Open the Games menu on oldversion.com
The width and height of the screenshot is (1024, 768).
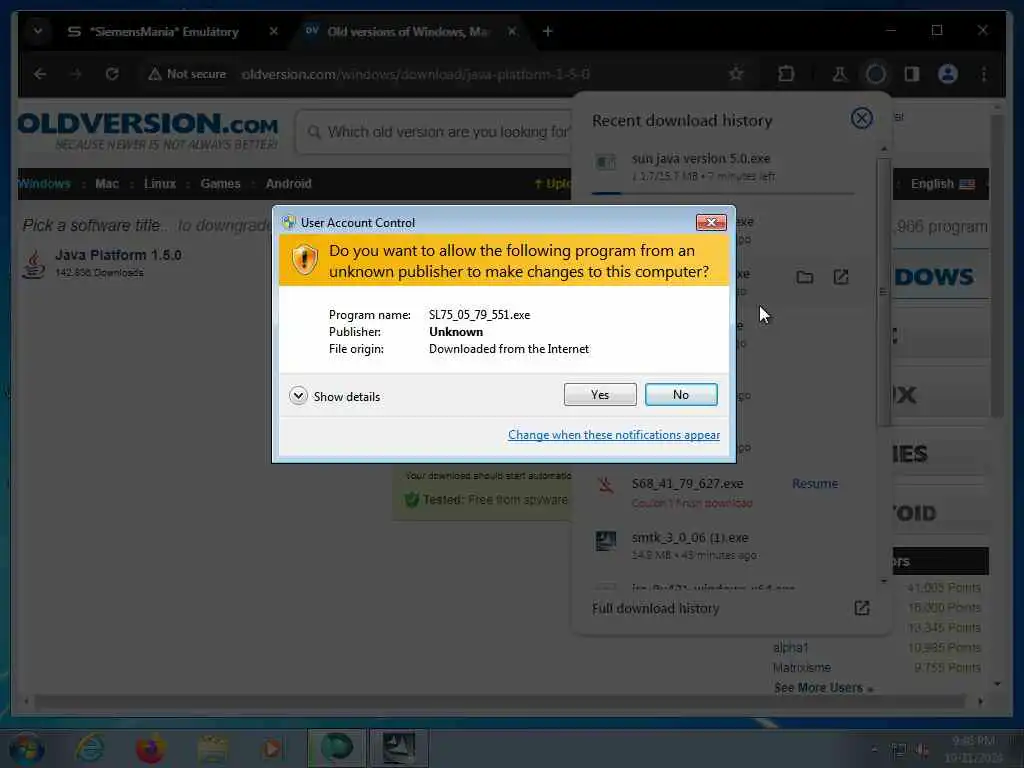coord(220,184)
